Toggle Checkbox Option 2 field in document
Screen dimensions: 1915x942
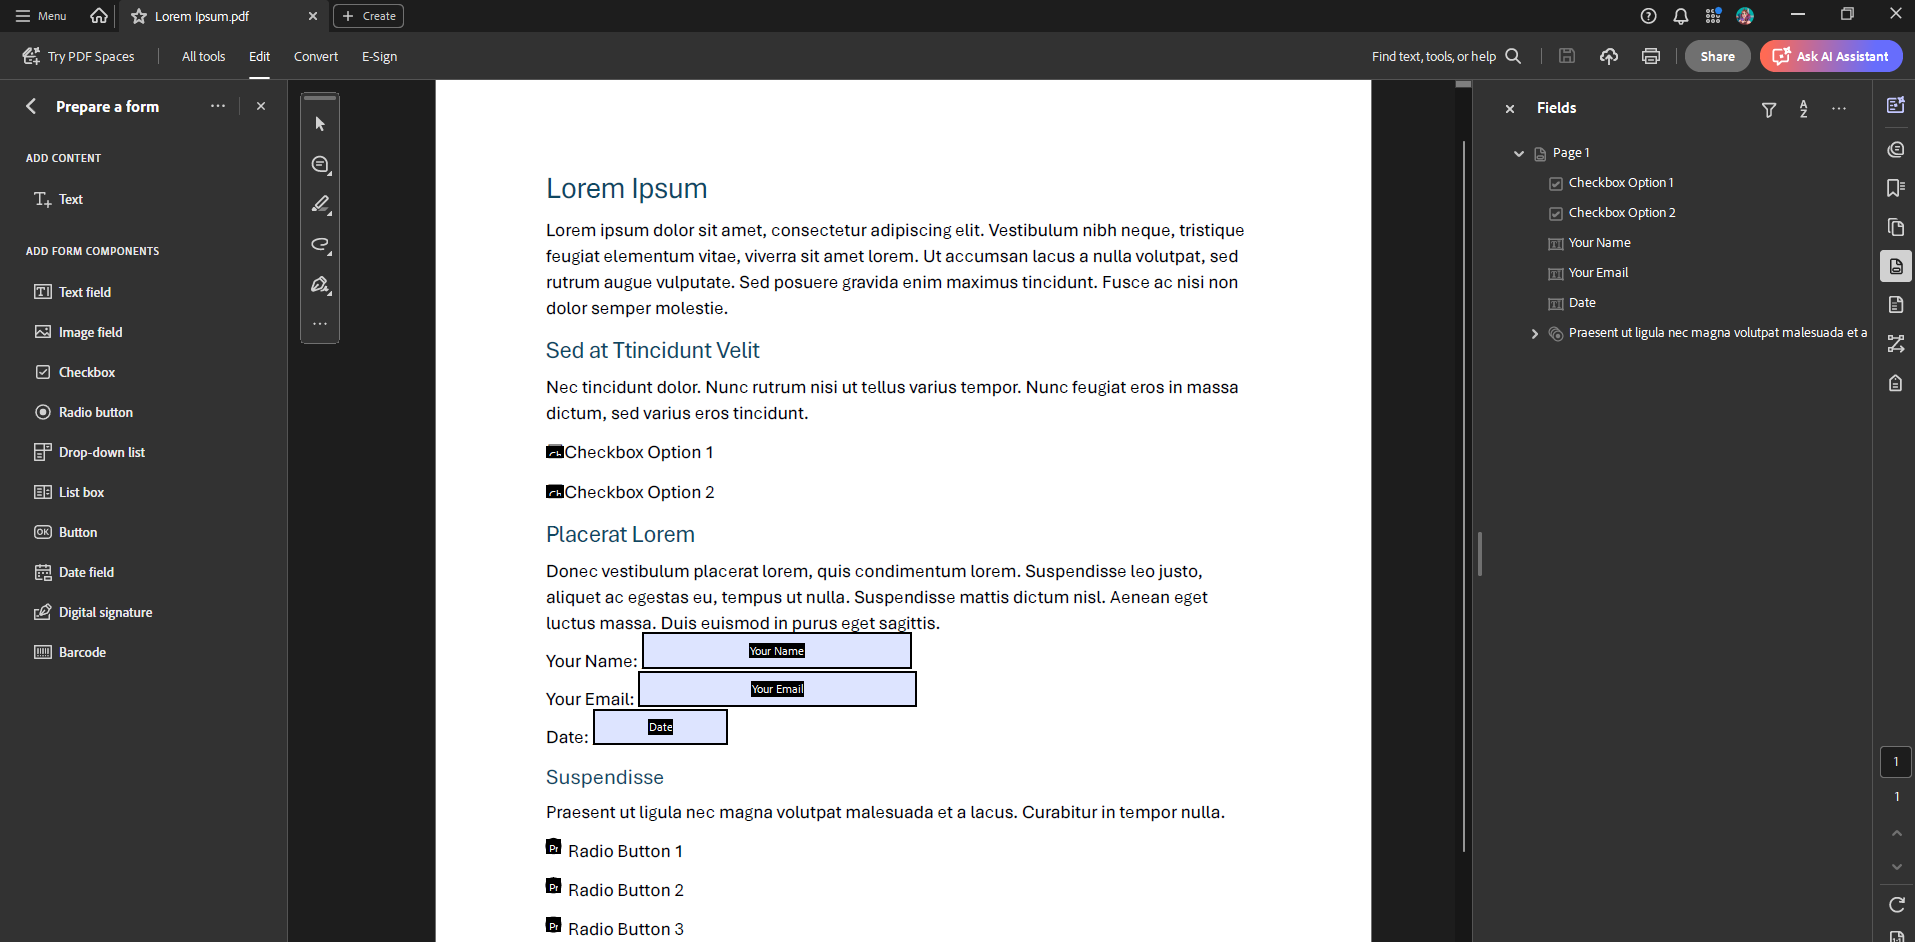[x=554, y=492]
